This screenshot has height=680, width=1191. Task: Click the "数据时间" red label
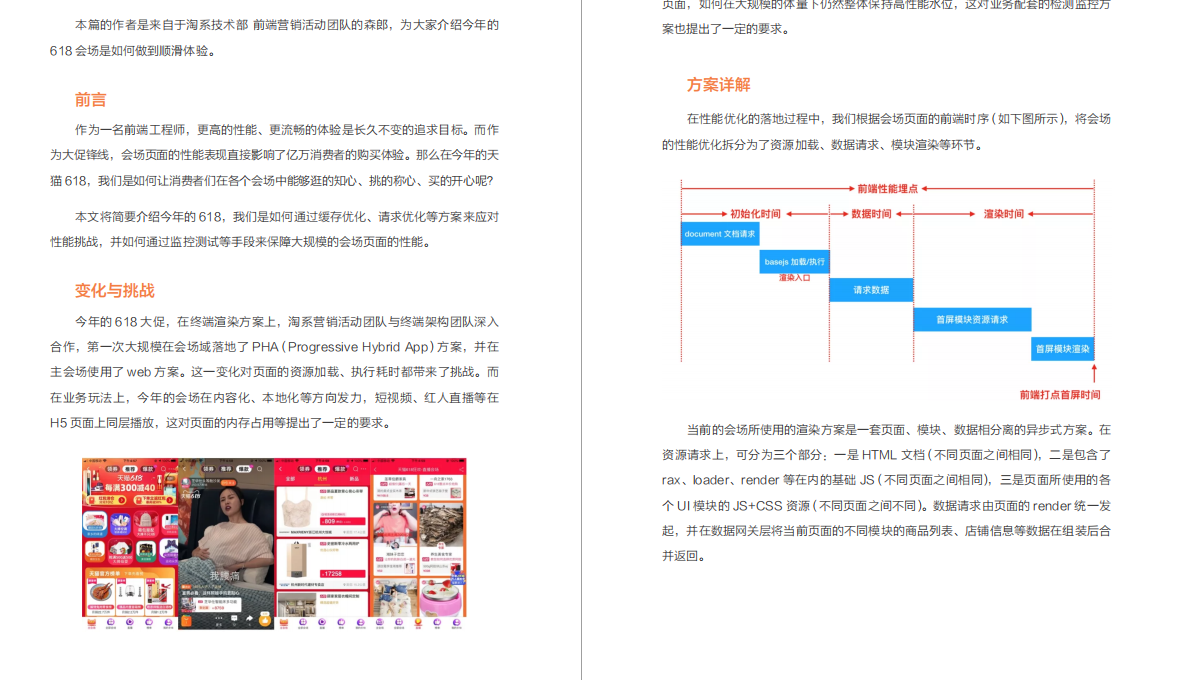click(x=871, y=214)
